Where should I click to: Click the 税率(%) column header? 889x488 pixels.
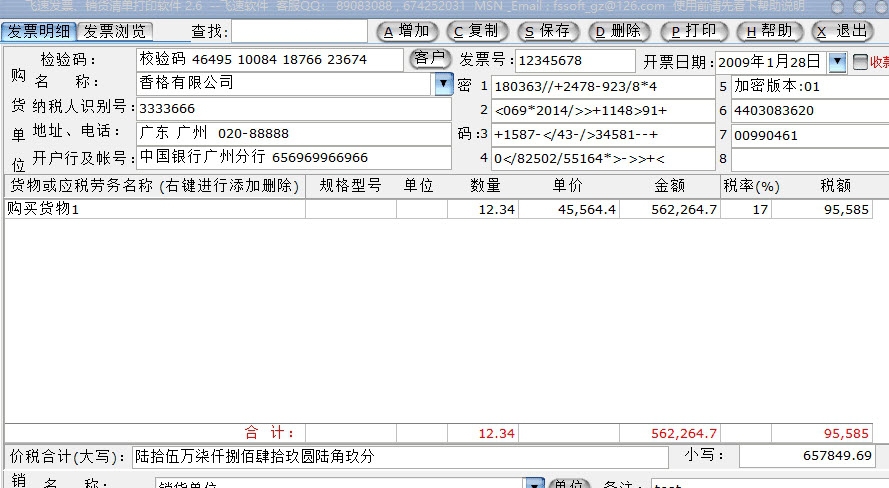pos(751,186)
